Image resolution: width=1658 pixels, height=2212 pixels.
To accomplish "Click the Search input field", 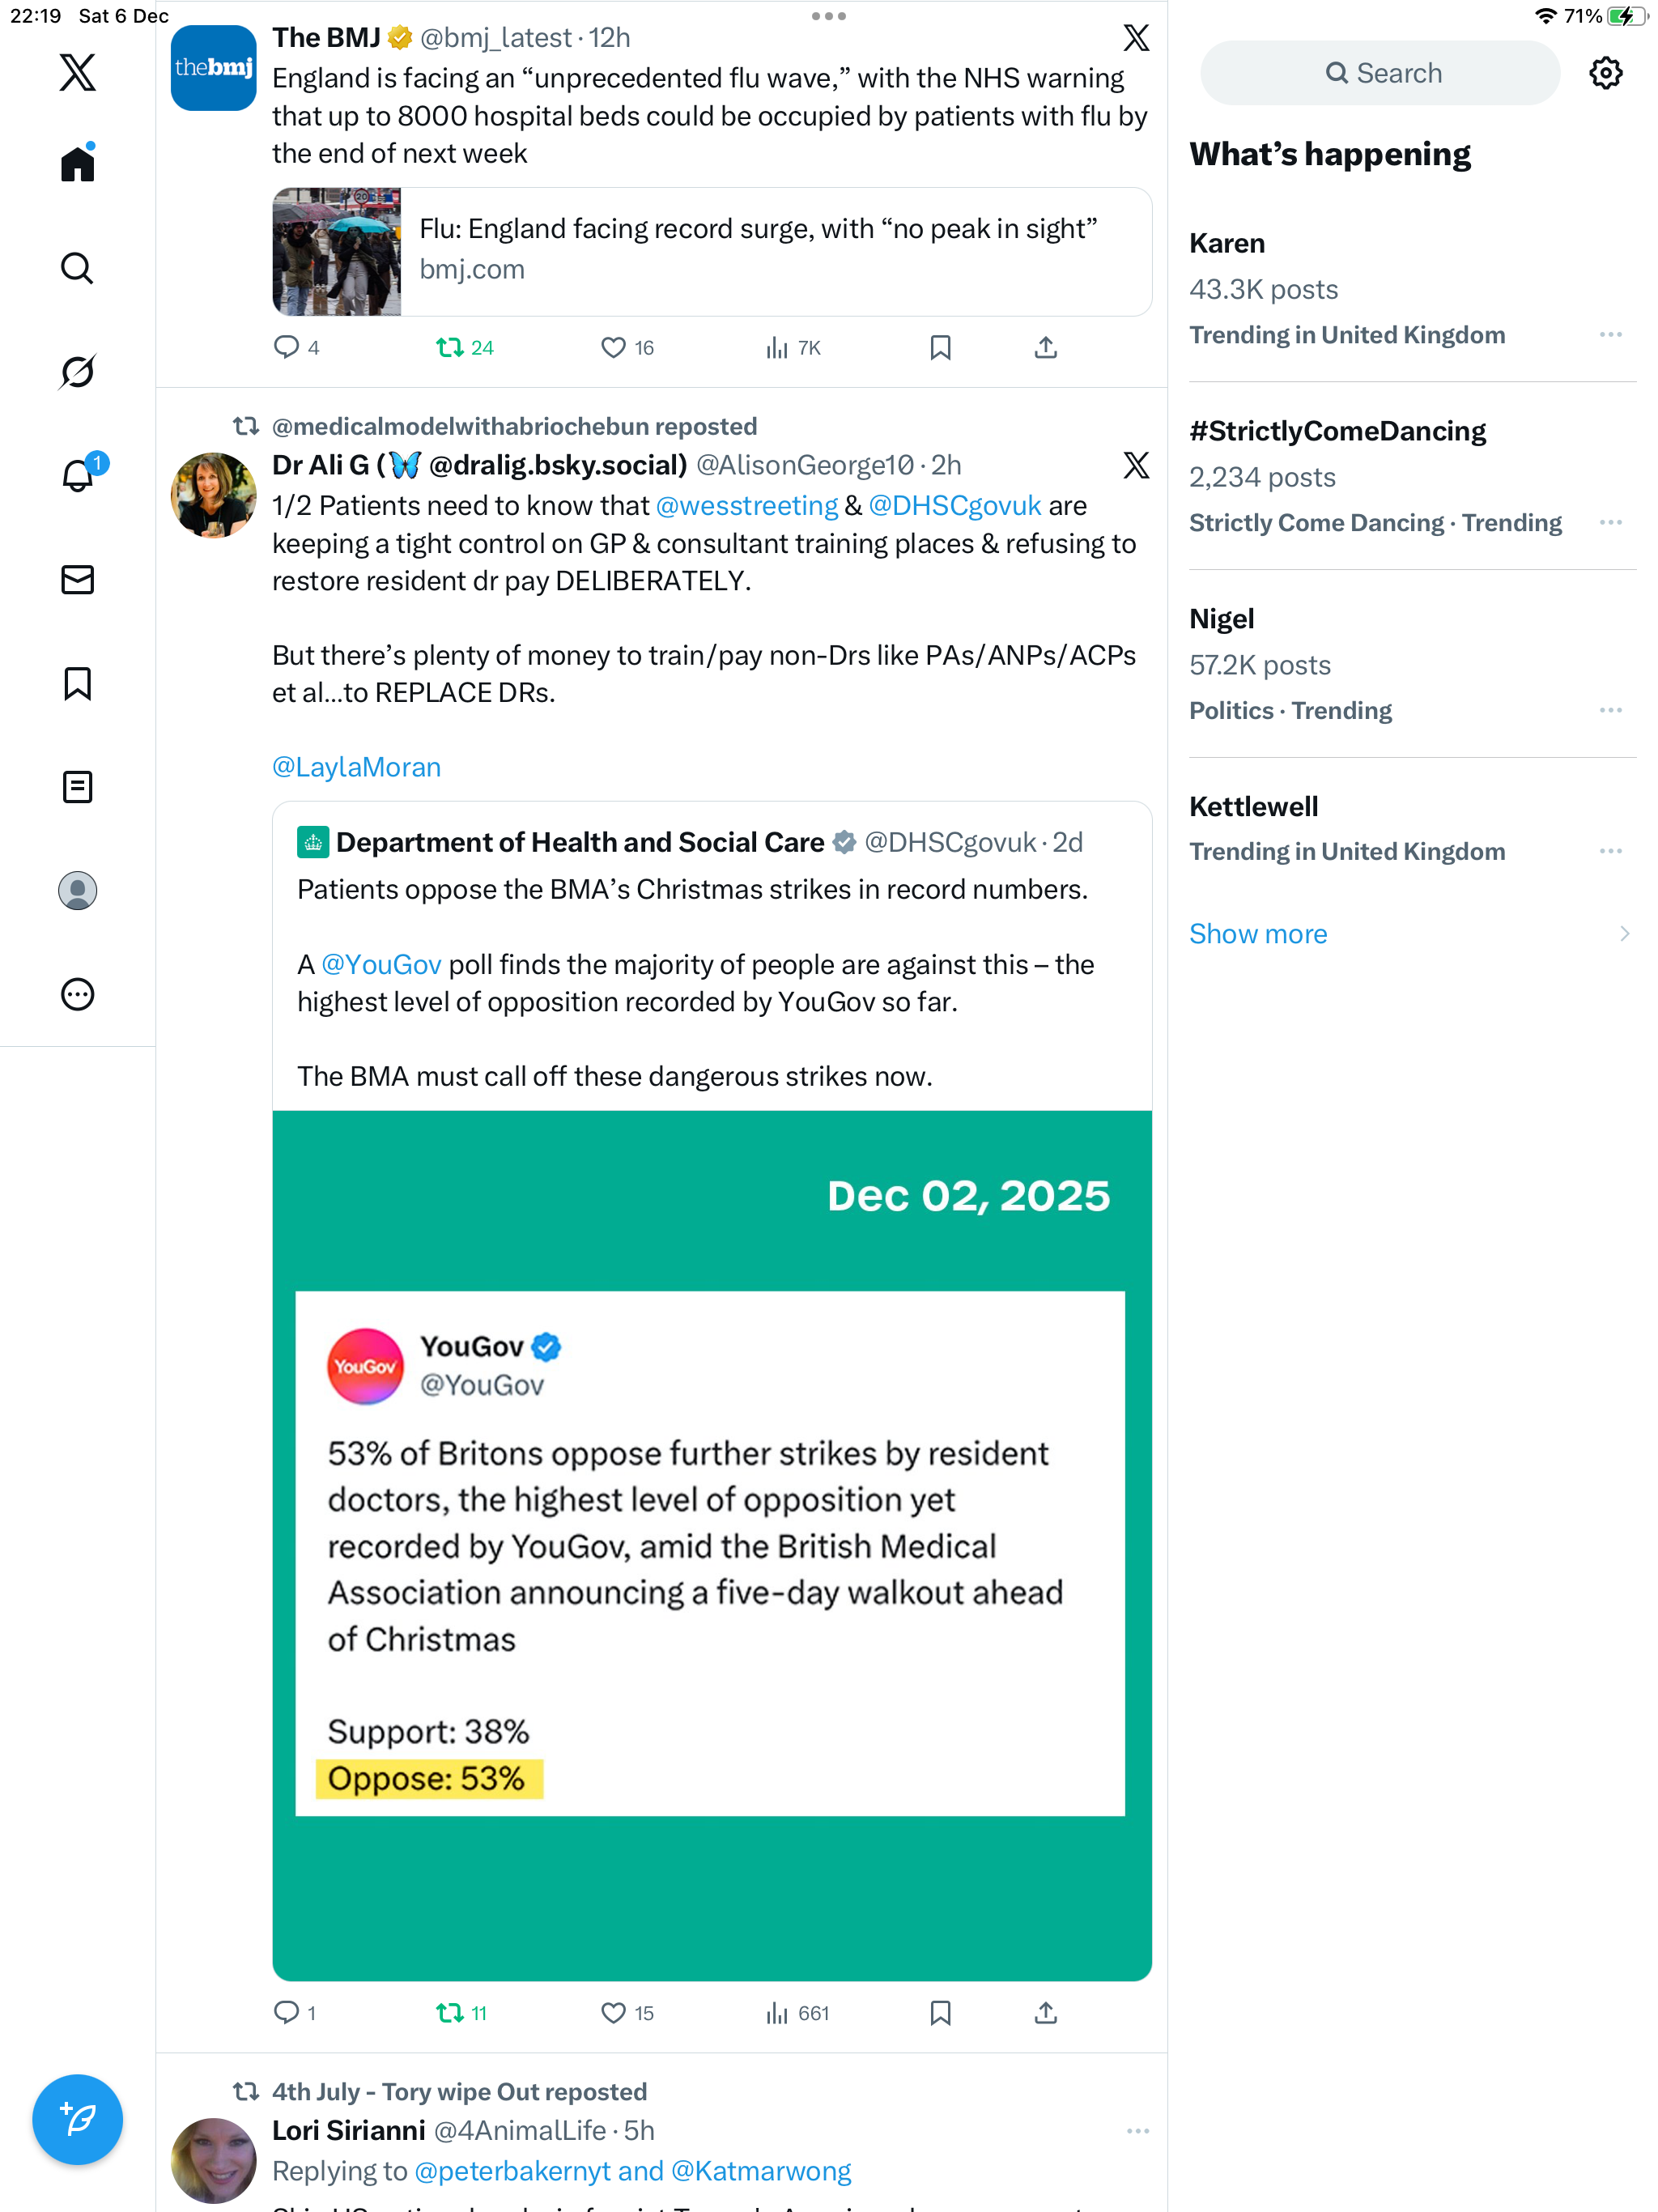I will click(x=1380, y=73).
